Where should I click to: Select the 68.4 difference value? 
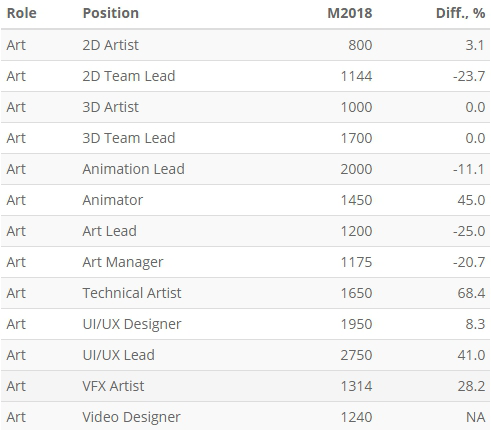coord(471,293)
